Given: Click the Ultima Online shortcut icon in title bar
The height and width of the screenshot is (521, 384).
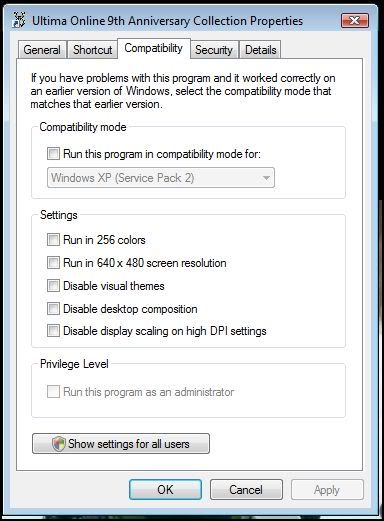Looking at the screenshot, I should tap(19, 20).
